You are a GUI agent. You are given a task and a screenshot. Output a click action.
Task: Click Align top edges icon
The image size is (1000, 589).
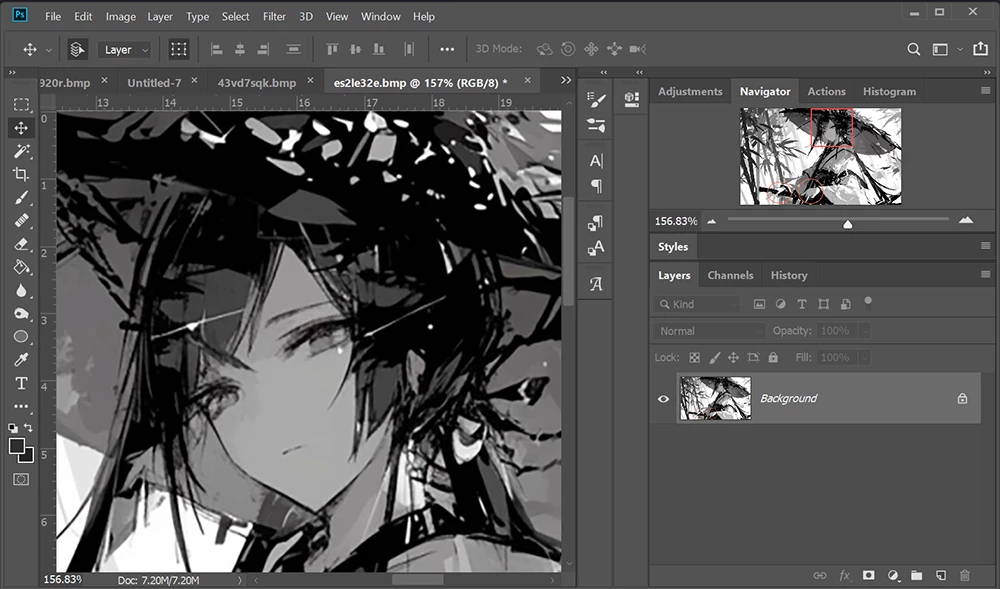point(332,49)
